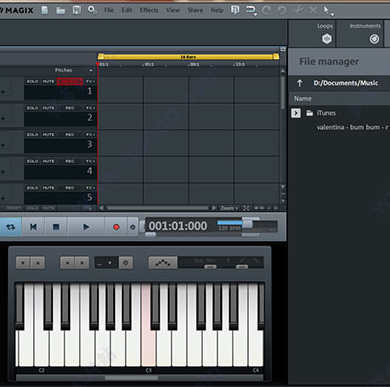Click the tempo BPM slider handle

click(247, 223)
